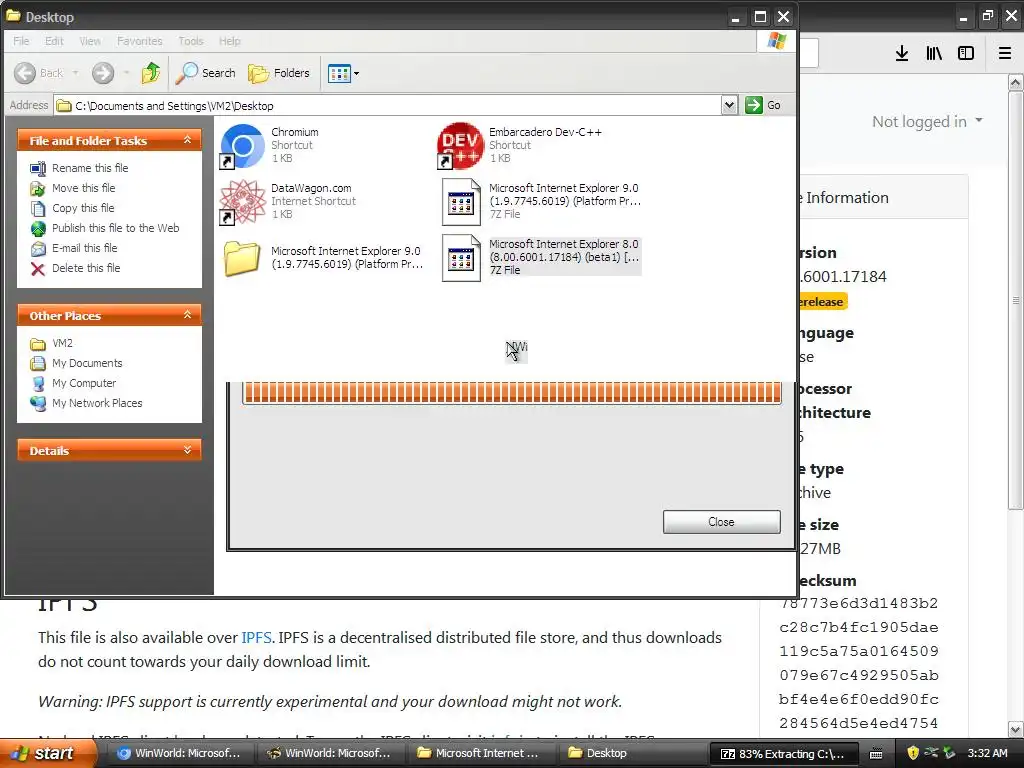
Task: Click the Forward arrow button in Explorer
Action: click(x=103, y=73)
